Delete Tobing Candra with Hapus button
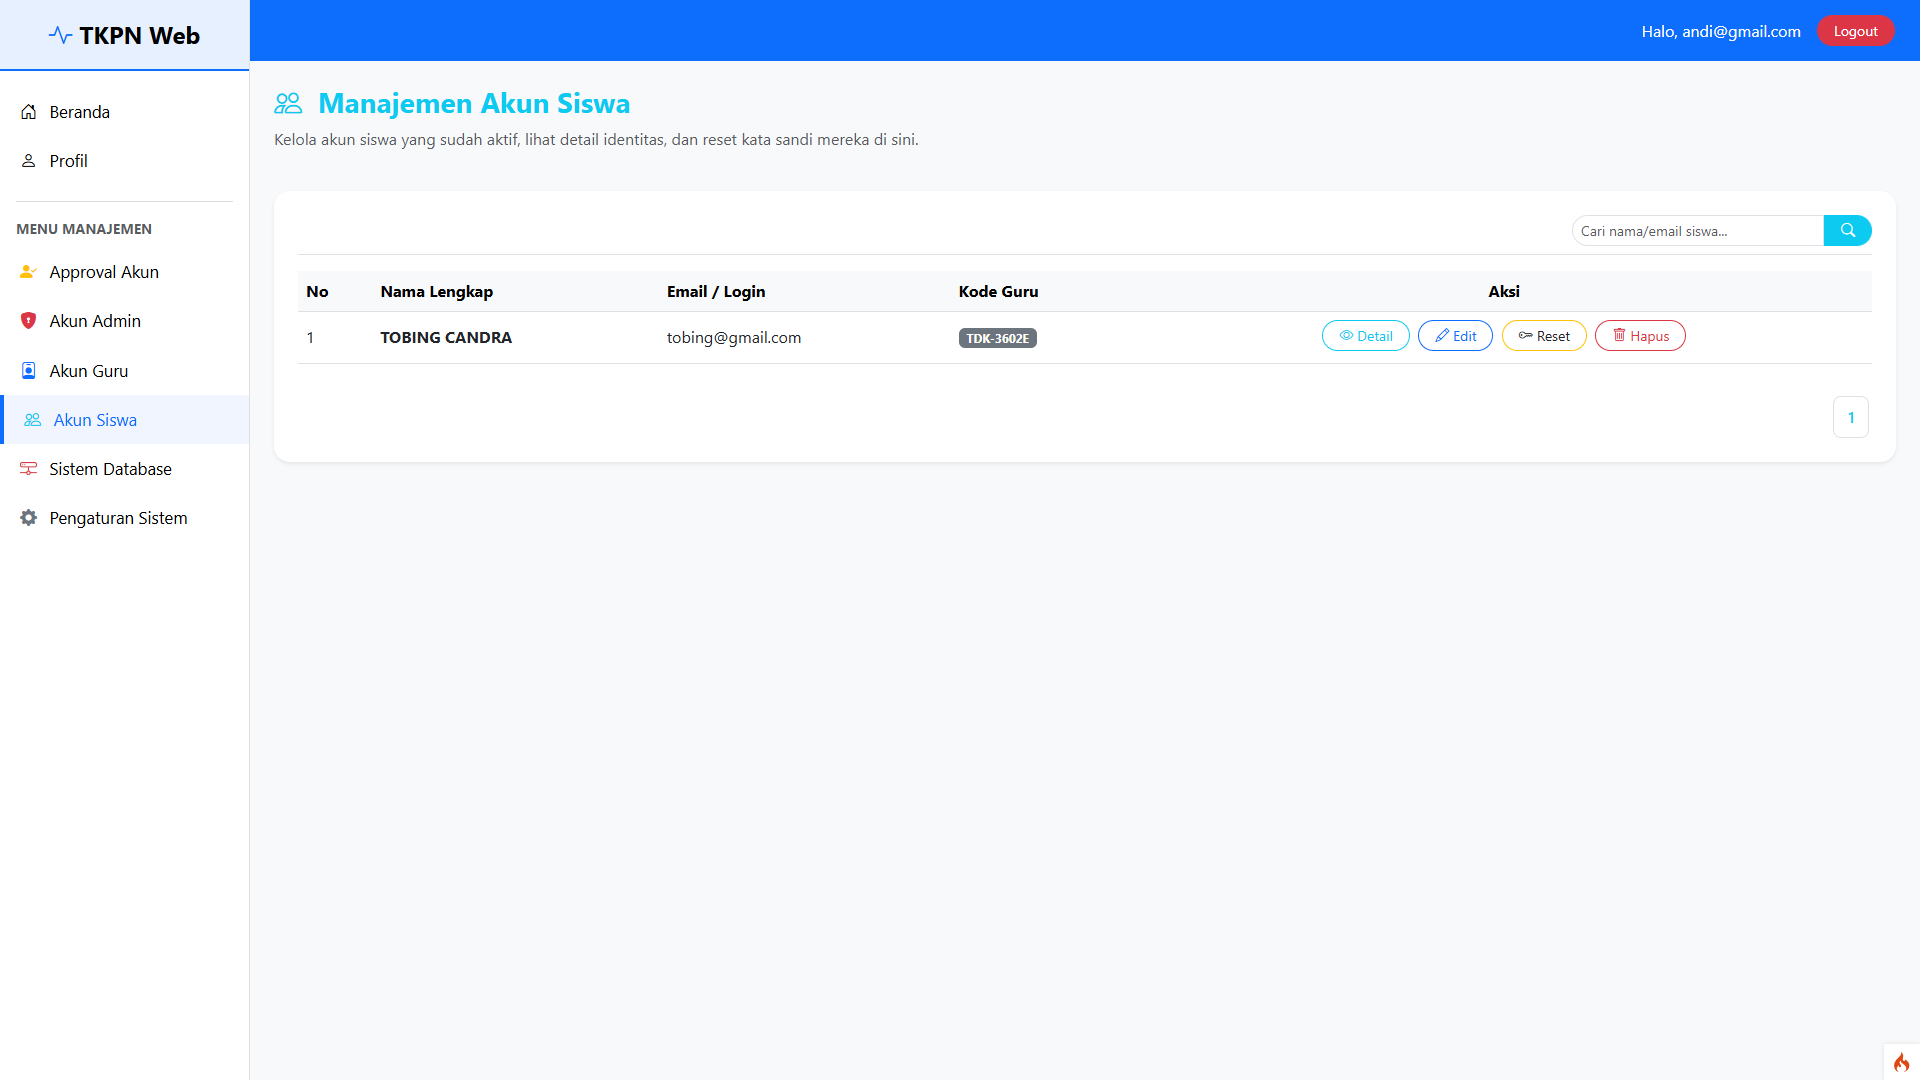Screen dimensions: 1920x1080 [x=1640, y=336]
